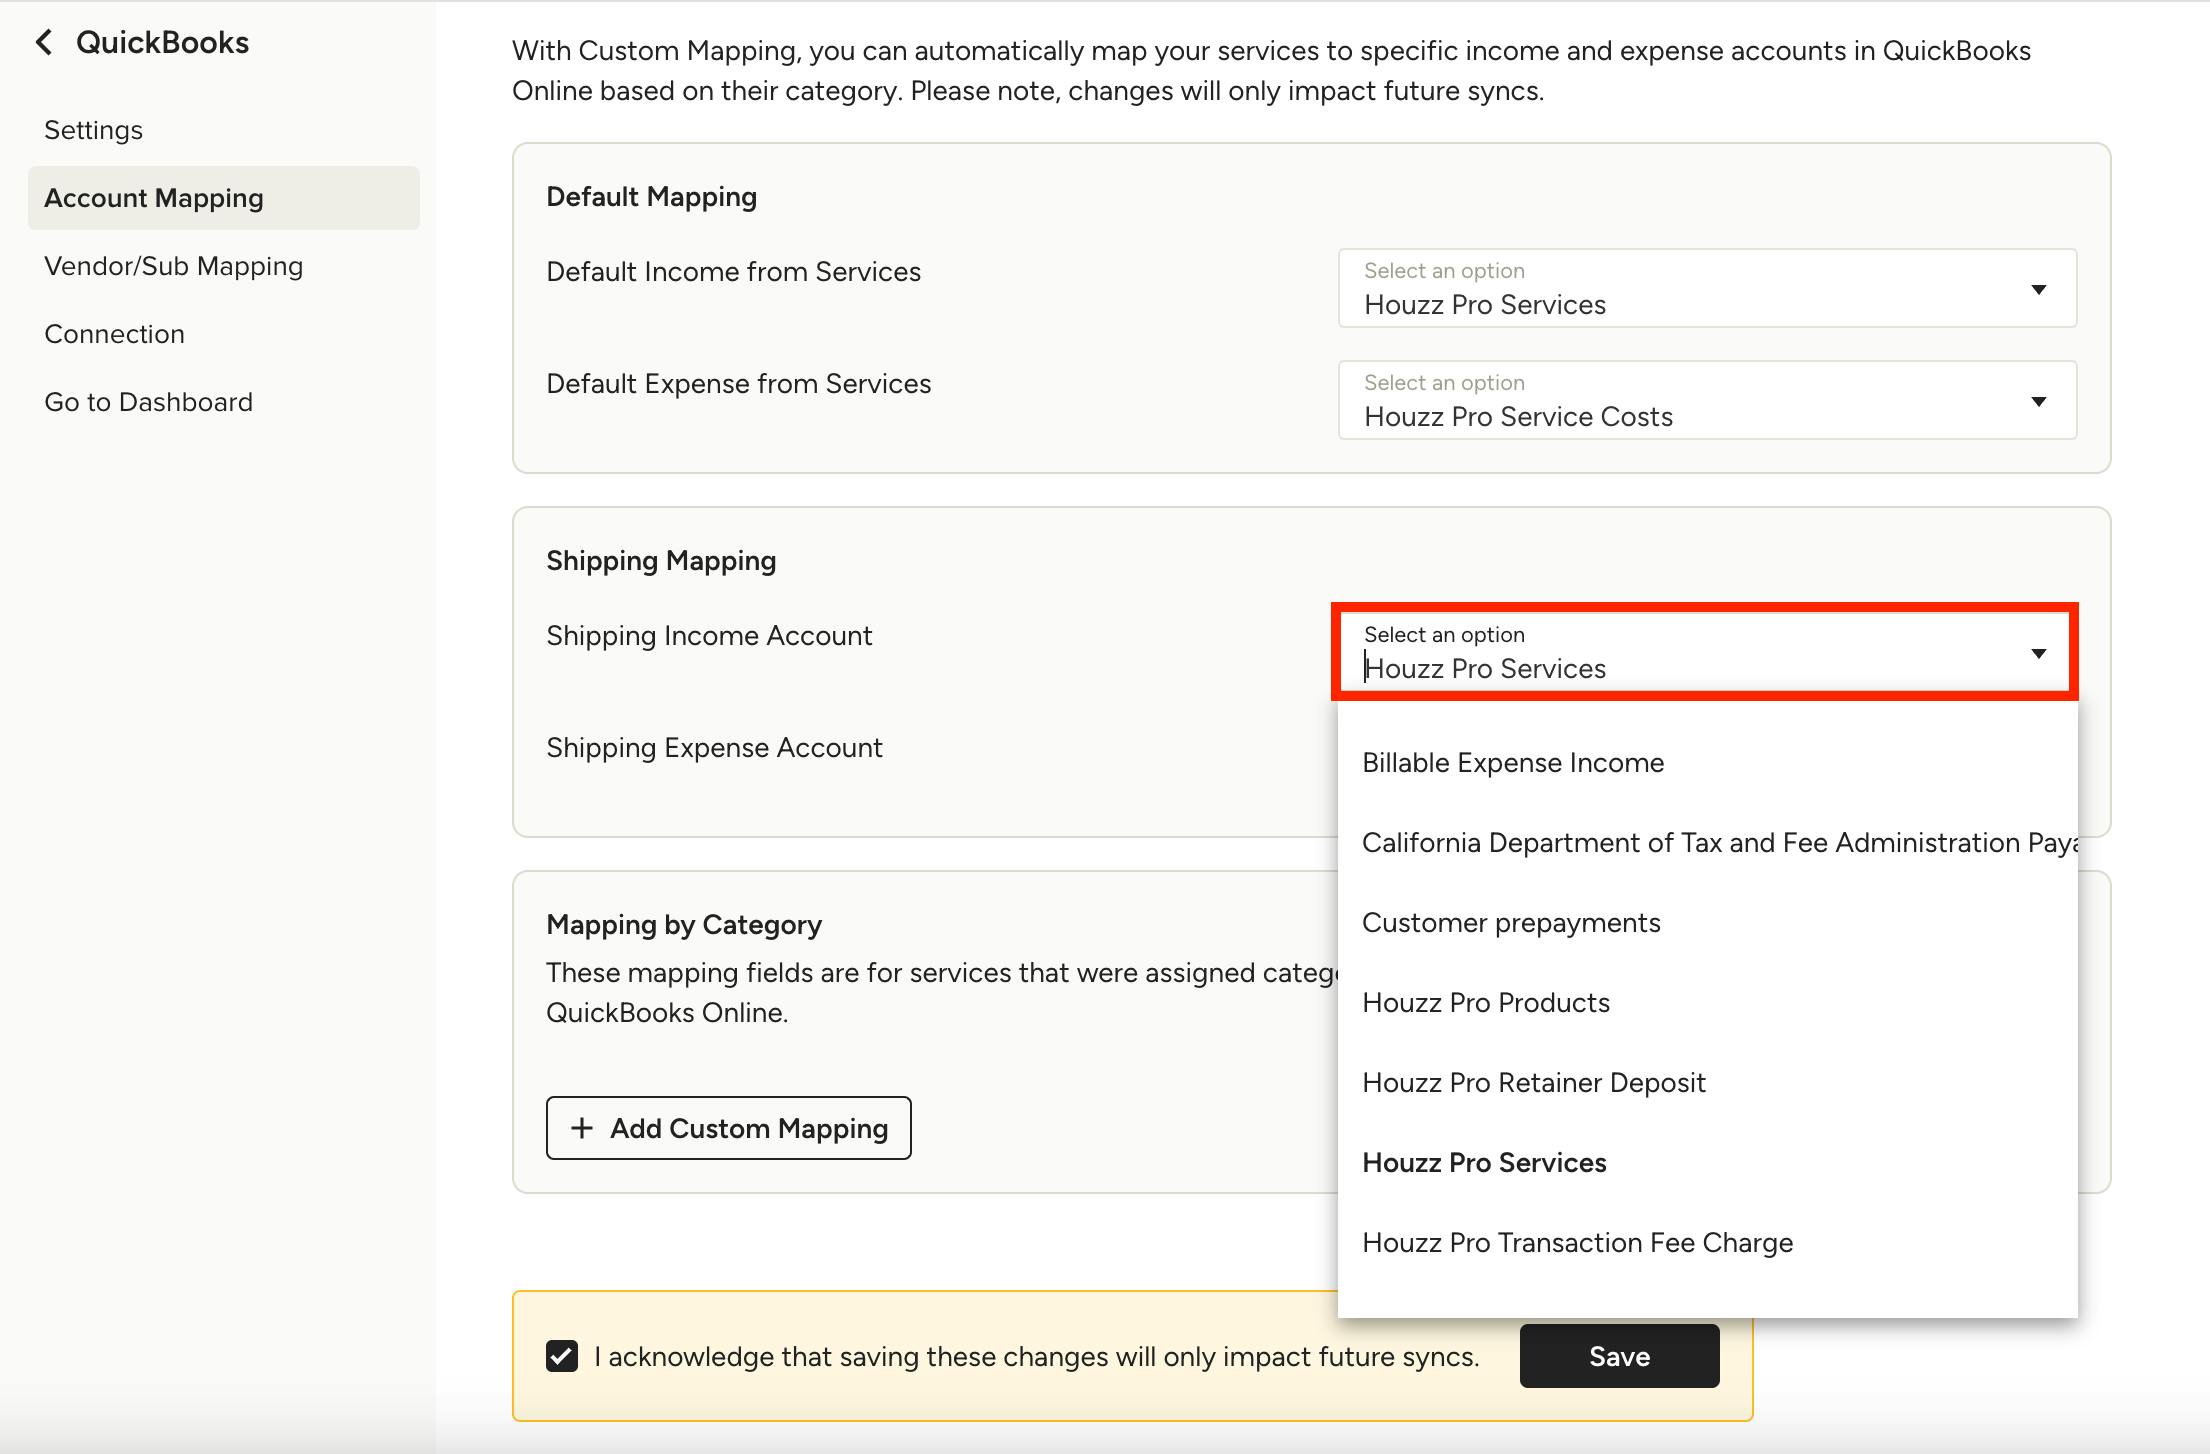
Task: Collapse the Shipping Income Account dropdown arrow
Action: 2038,654
